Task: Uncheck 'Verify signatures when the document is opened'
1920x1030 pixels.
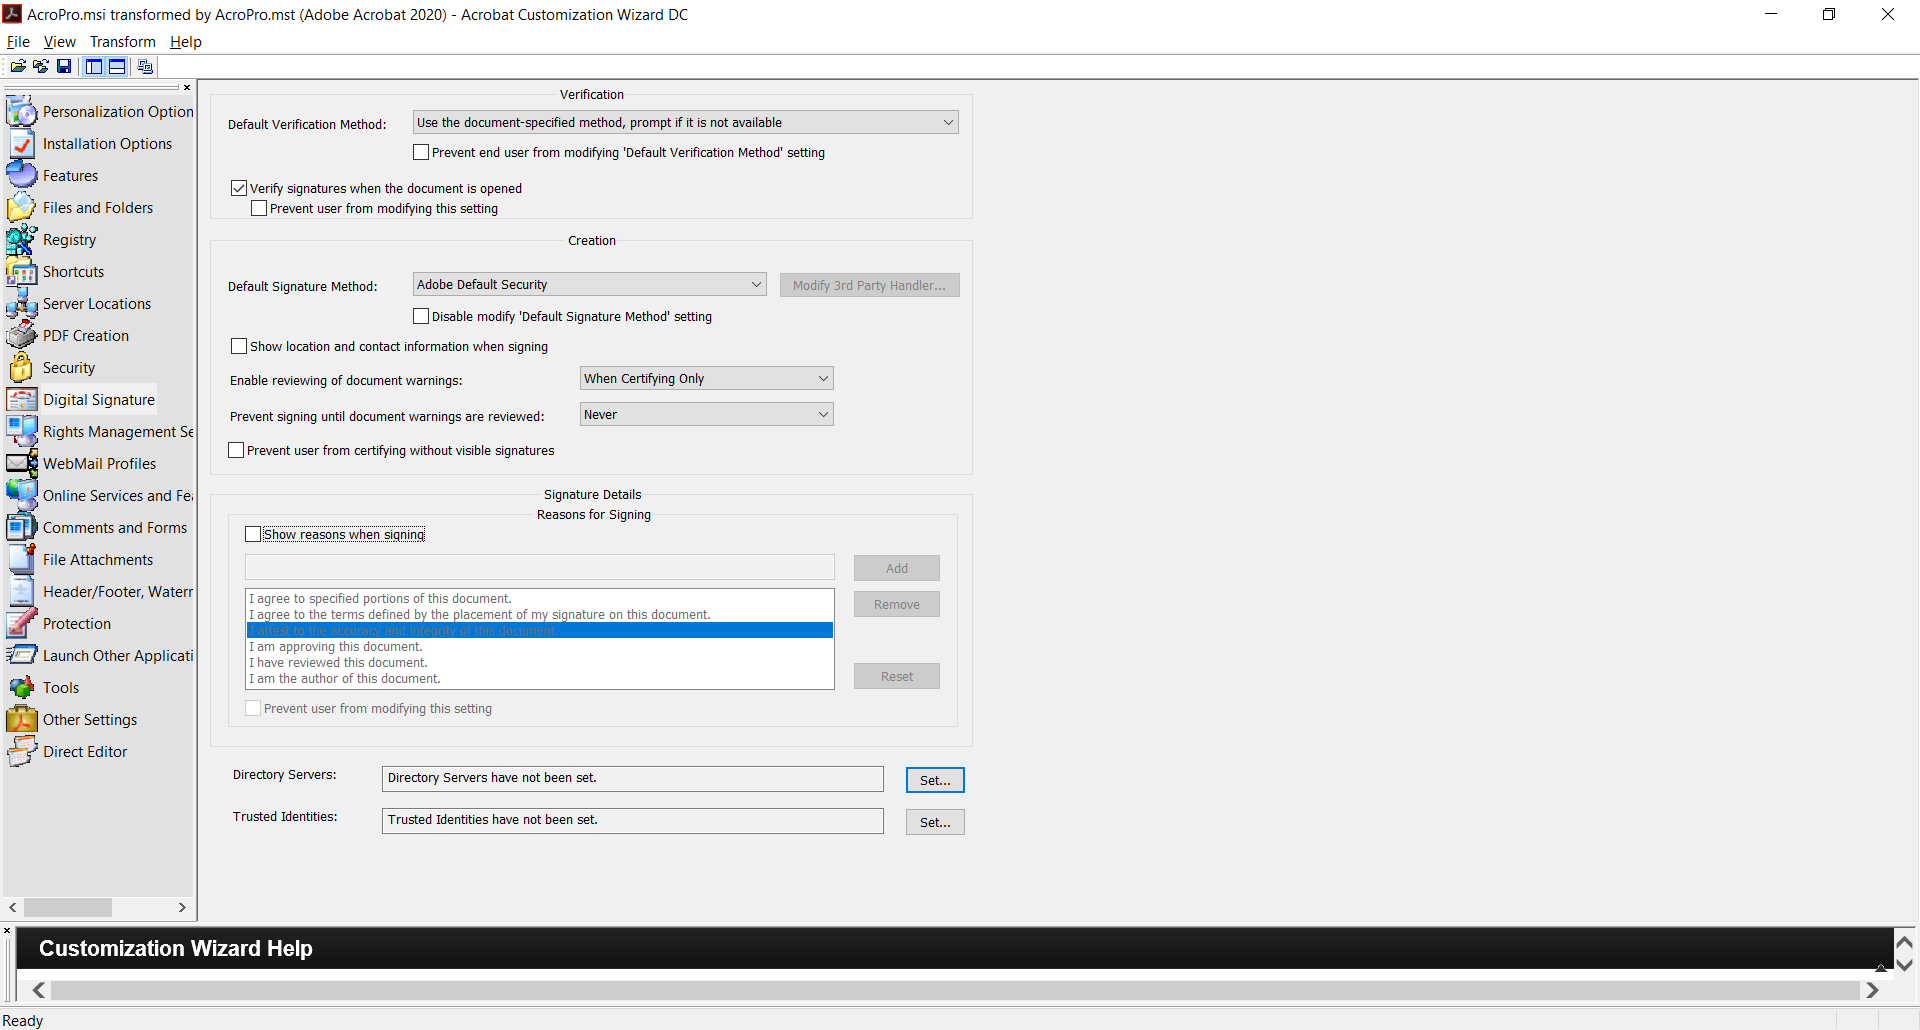Action: point(238,187)
